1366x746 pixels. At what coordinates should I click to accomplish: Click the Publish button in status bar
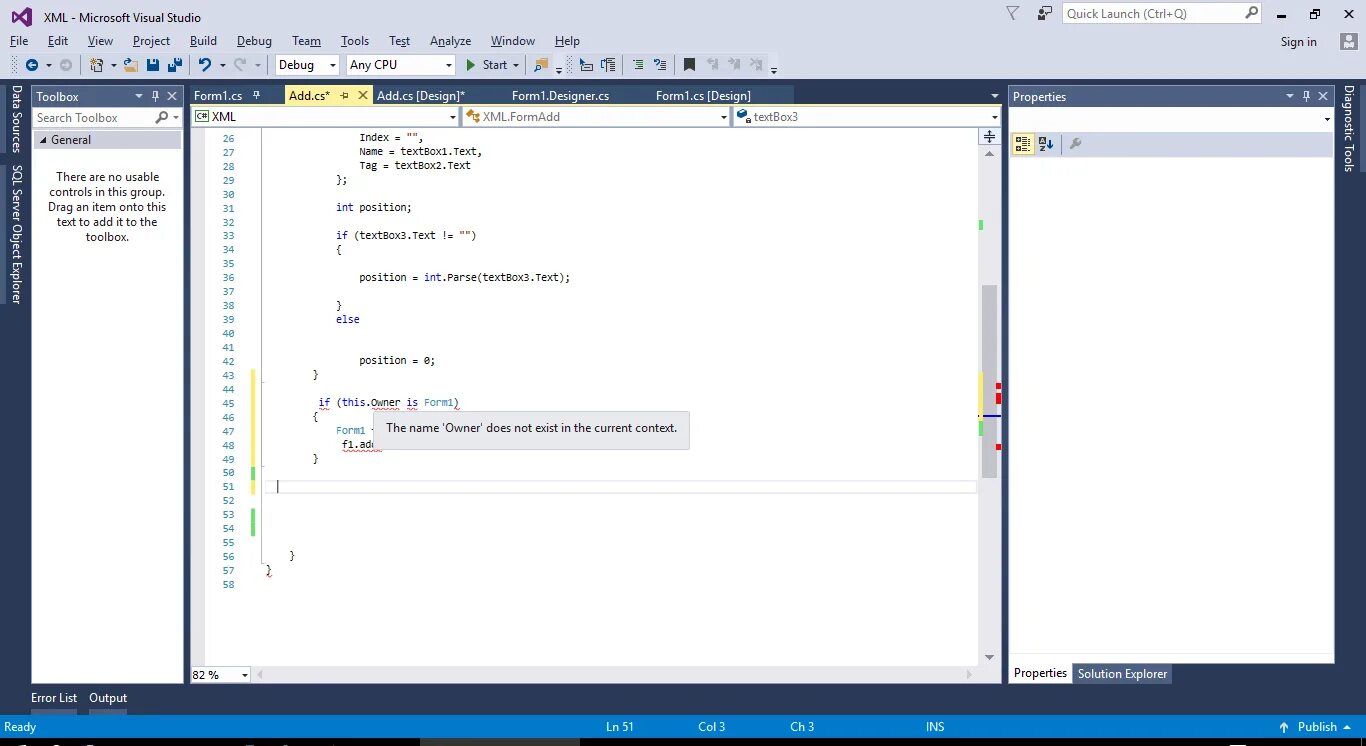pyautogui.click(x=1317, y=727)
